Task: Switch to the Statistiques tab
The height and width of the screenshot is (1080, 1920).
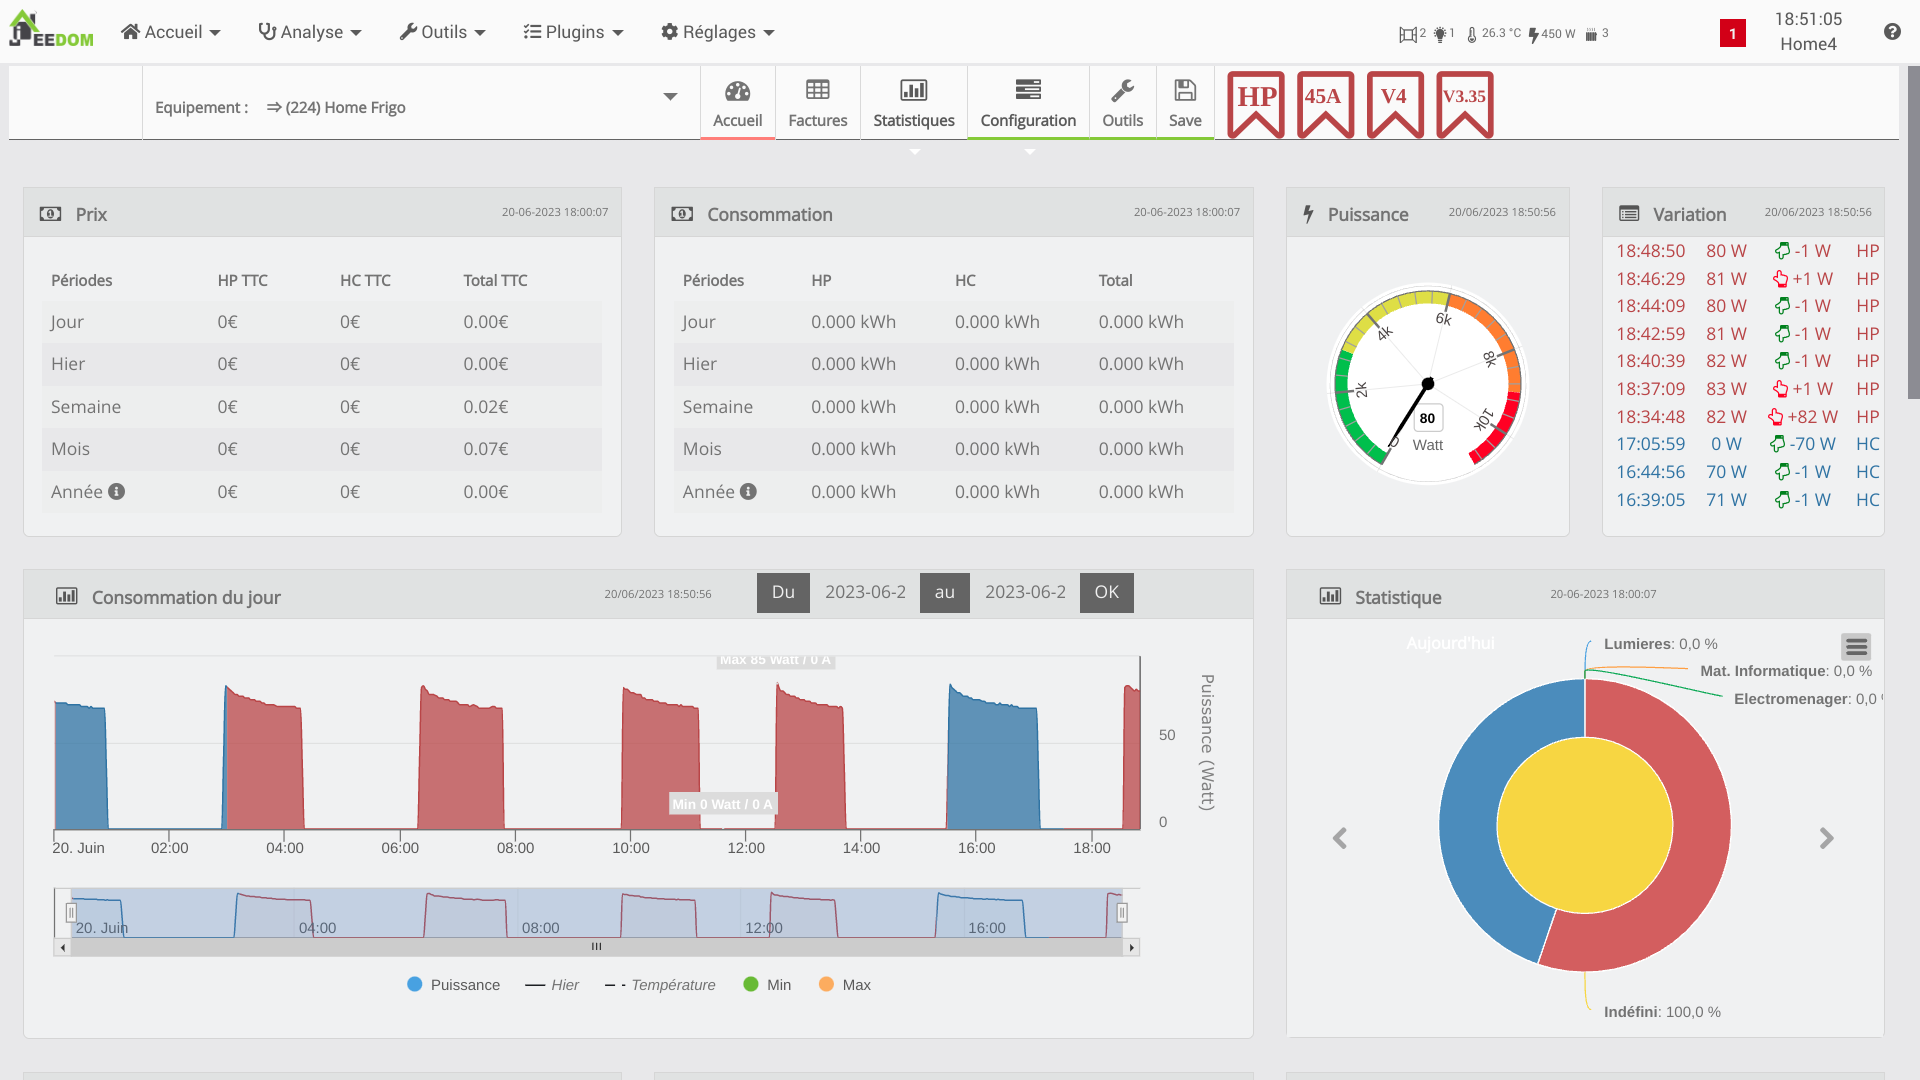Action: tap(913, 104)
